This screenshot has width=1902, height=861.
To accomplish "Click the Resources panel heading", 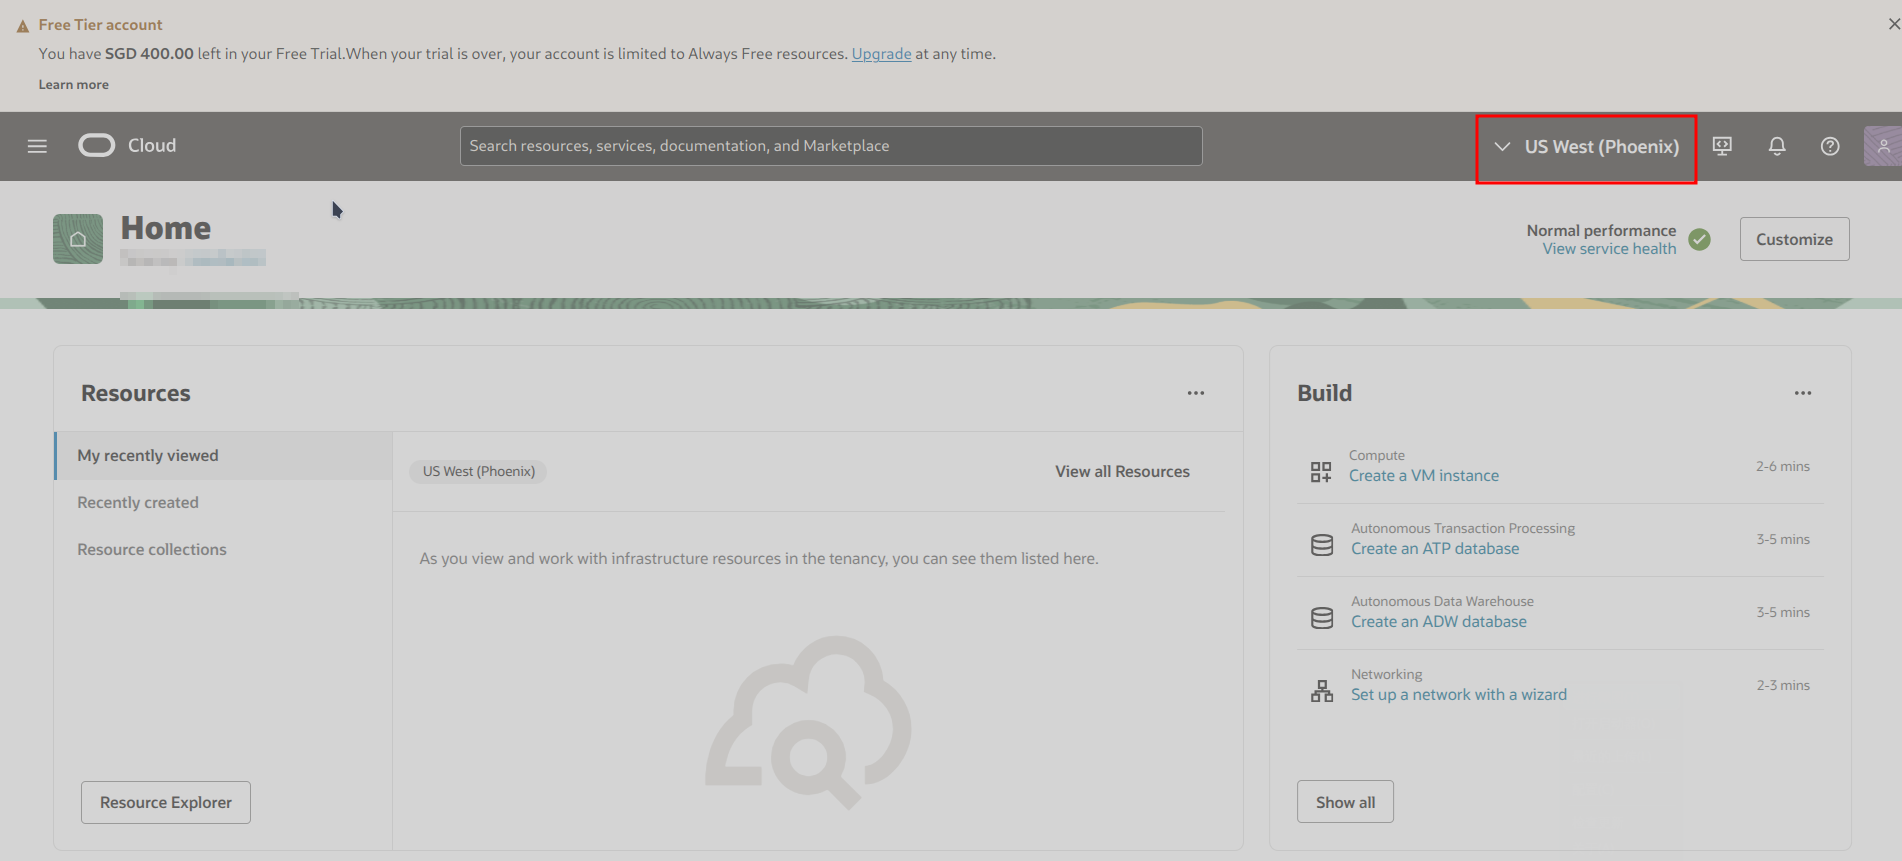I will point(136,394).
